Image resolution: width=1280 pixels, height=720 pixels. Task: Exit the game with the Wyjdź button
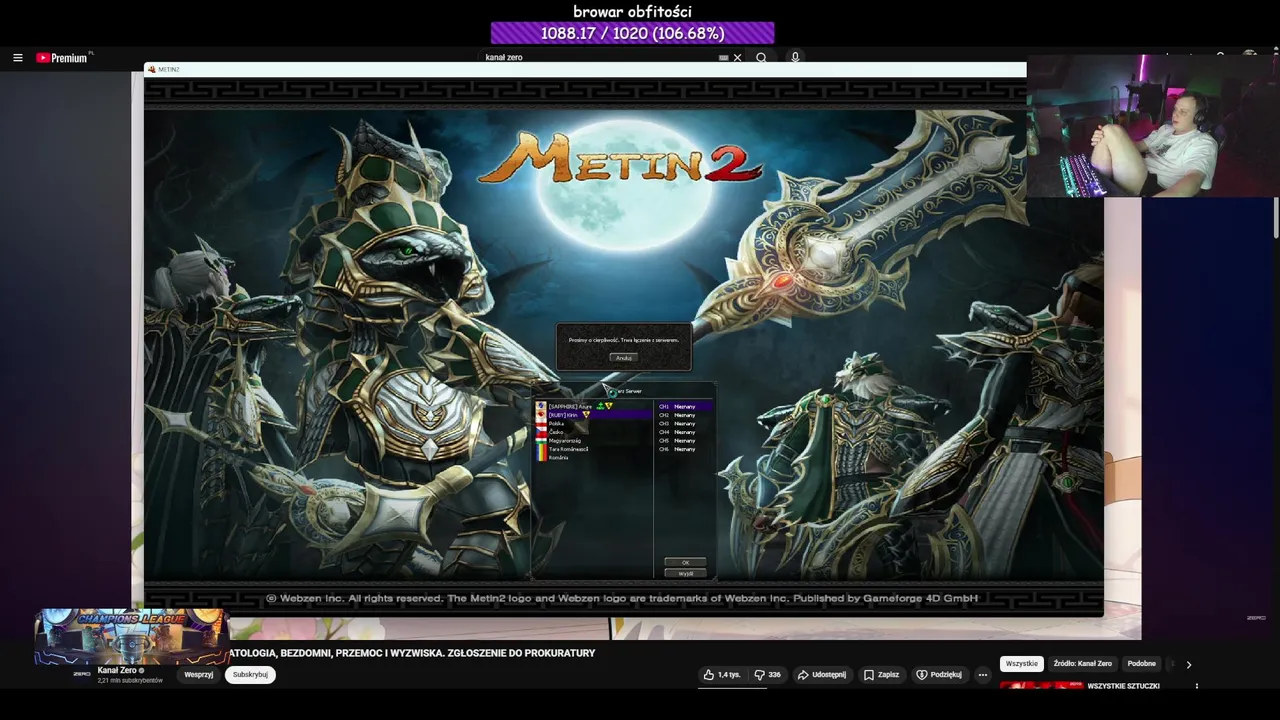click(685, 573)
